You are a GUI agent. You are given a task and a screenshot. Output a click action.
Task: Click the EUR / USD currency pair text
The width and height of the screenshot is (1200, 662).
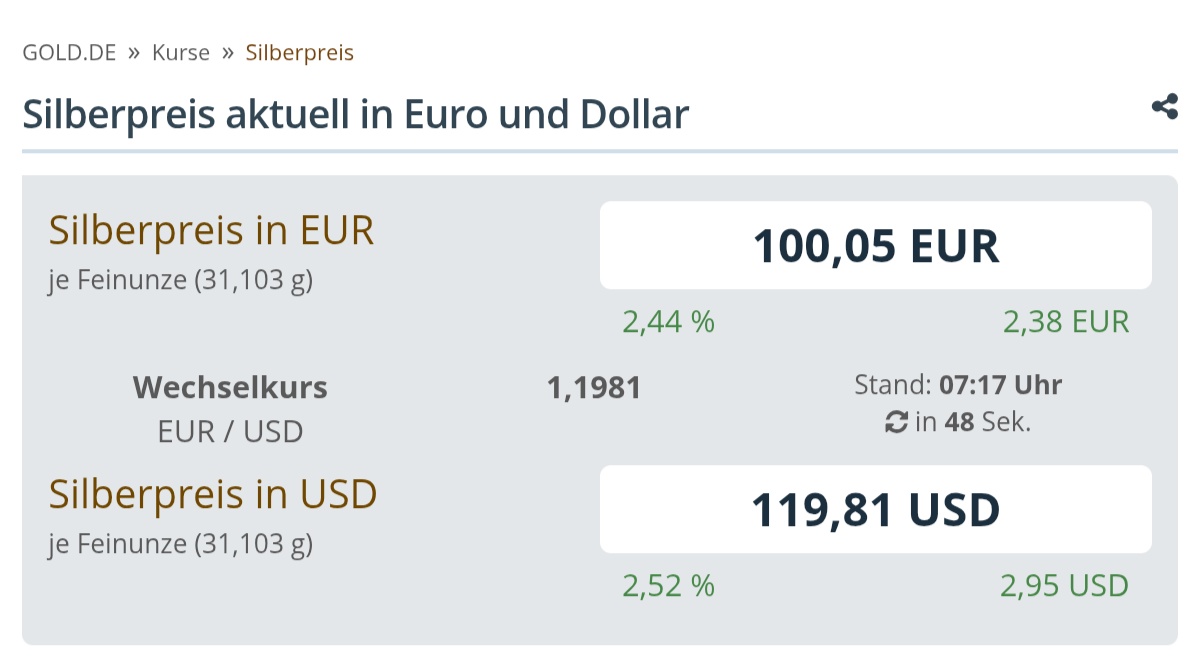click(x=230, y=432)
